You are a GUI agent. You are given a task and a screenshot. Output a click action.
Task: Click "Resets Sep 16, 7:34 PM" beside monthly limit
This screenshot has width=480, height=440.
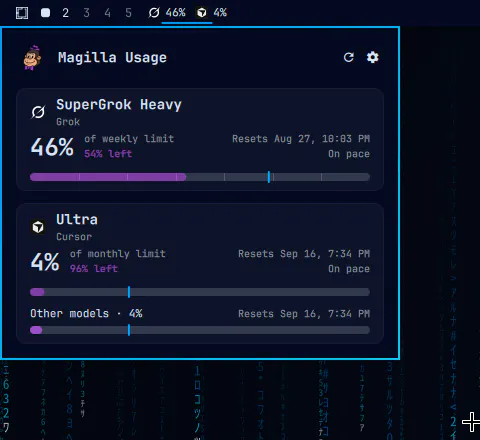tap(304, 254)
